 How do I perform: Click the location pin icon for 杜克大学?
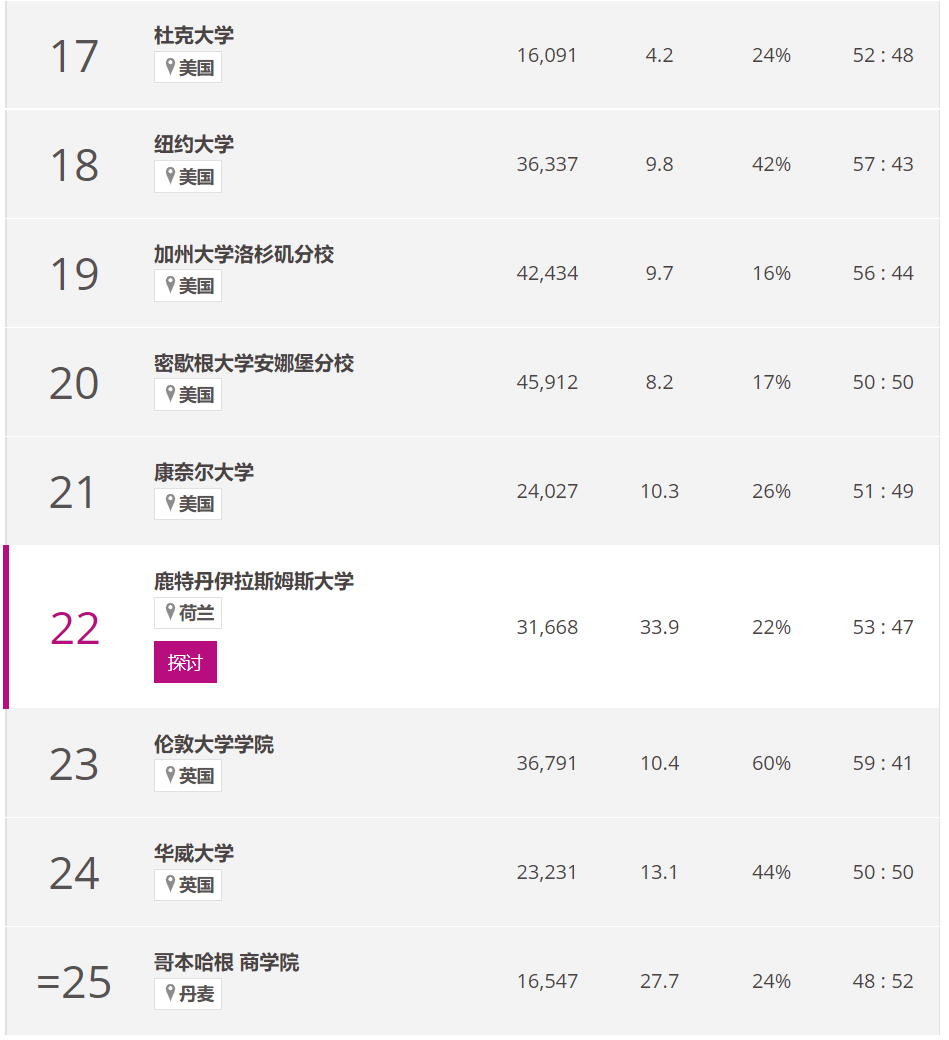pos(170,67)
